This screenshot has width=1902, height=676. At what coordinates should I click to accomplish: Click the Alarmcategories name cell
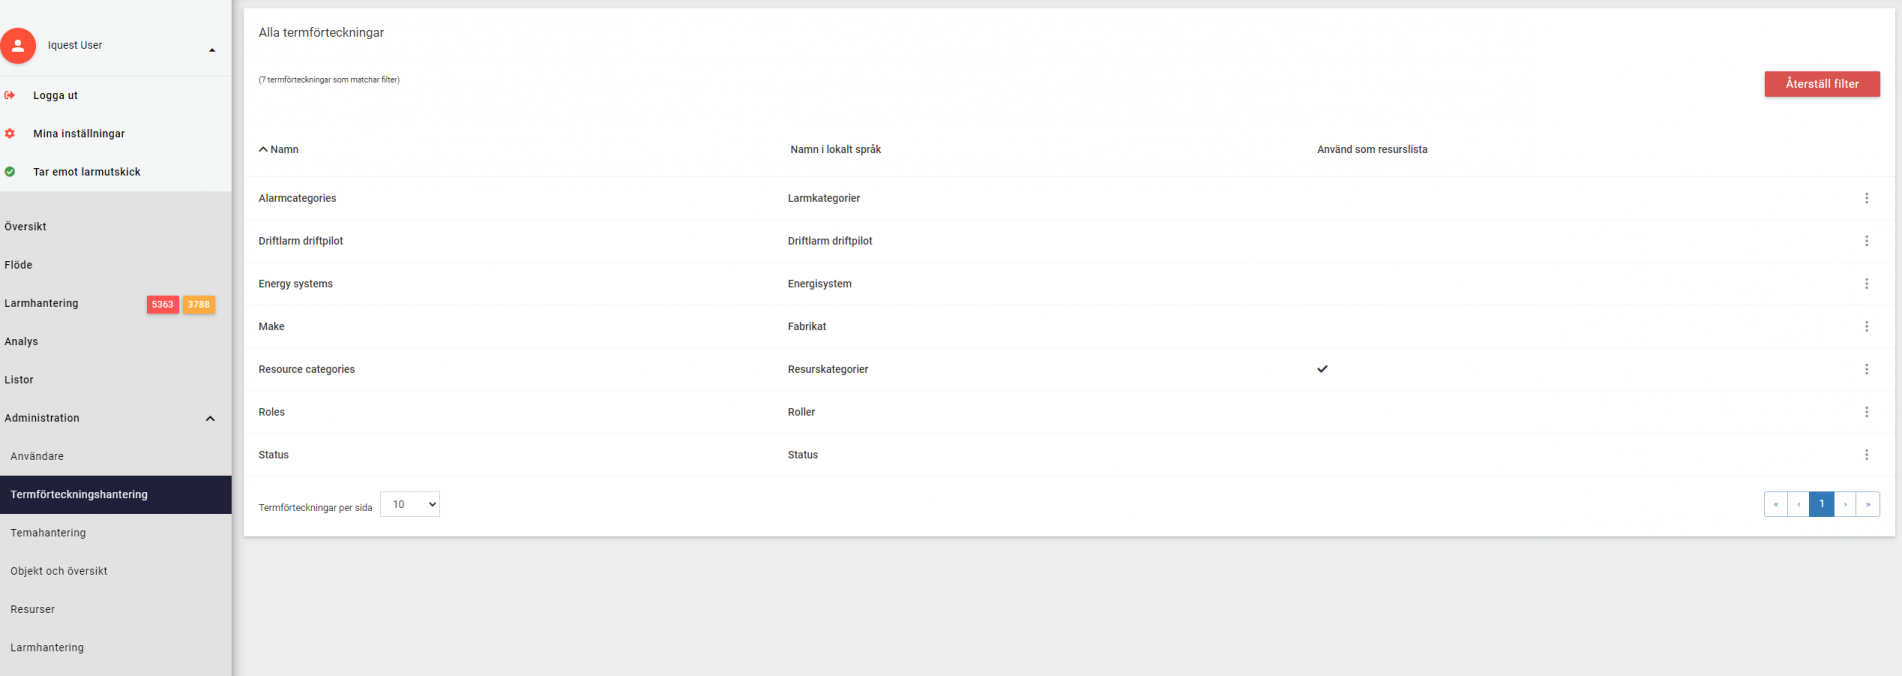tap(297, 199)
